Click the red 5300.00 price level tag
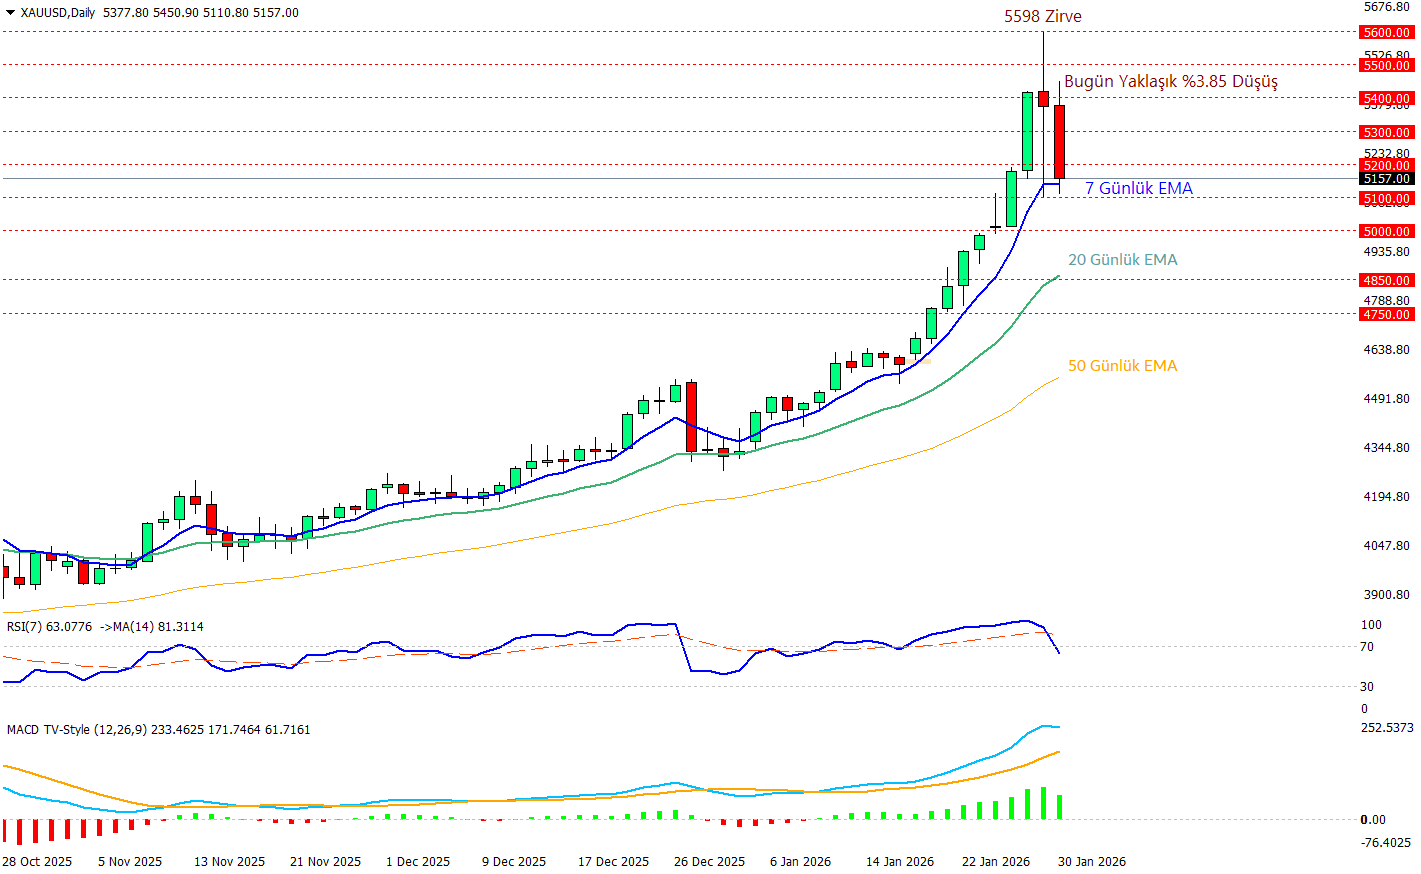 coord(1386,133)
